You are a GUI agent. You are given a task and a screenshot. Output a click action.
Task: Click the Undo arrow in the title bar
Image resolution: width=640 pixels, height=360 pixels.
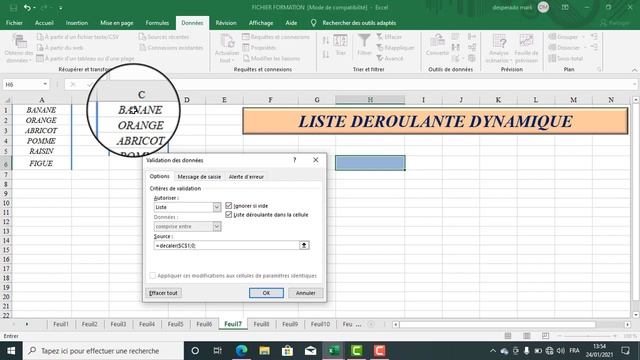pyautogui.click(x=27, y=7)
